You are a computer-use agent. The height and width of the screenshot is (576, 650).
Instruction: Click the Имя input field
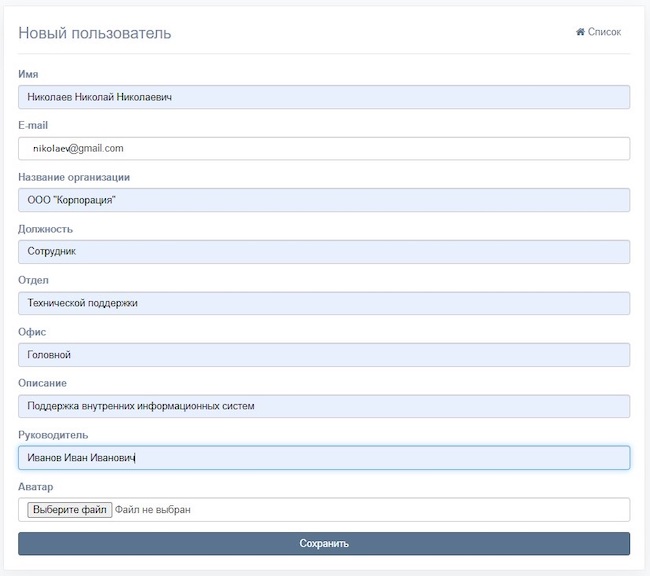324,97
